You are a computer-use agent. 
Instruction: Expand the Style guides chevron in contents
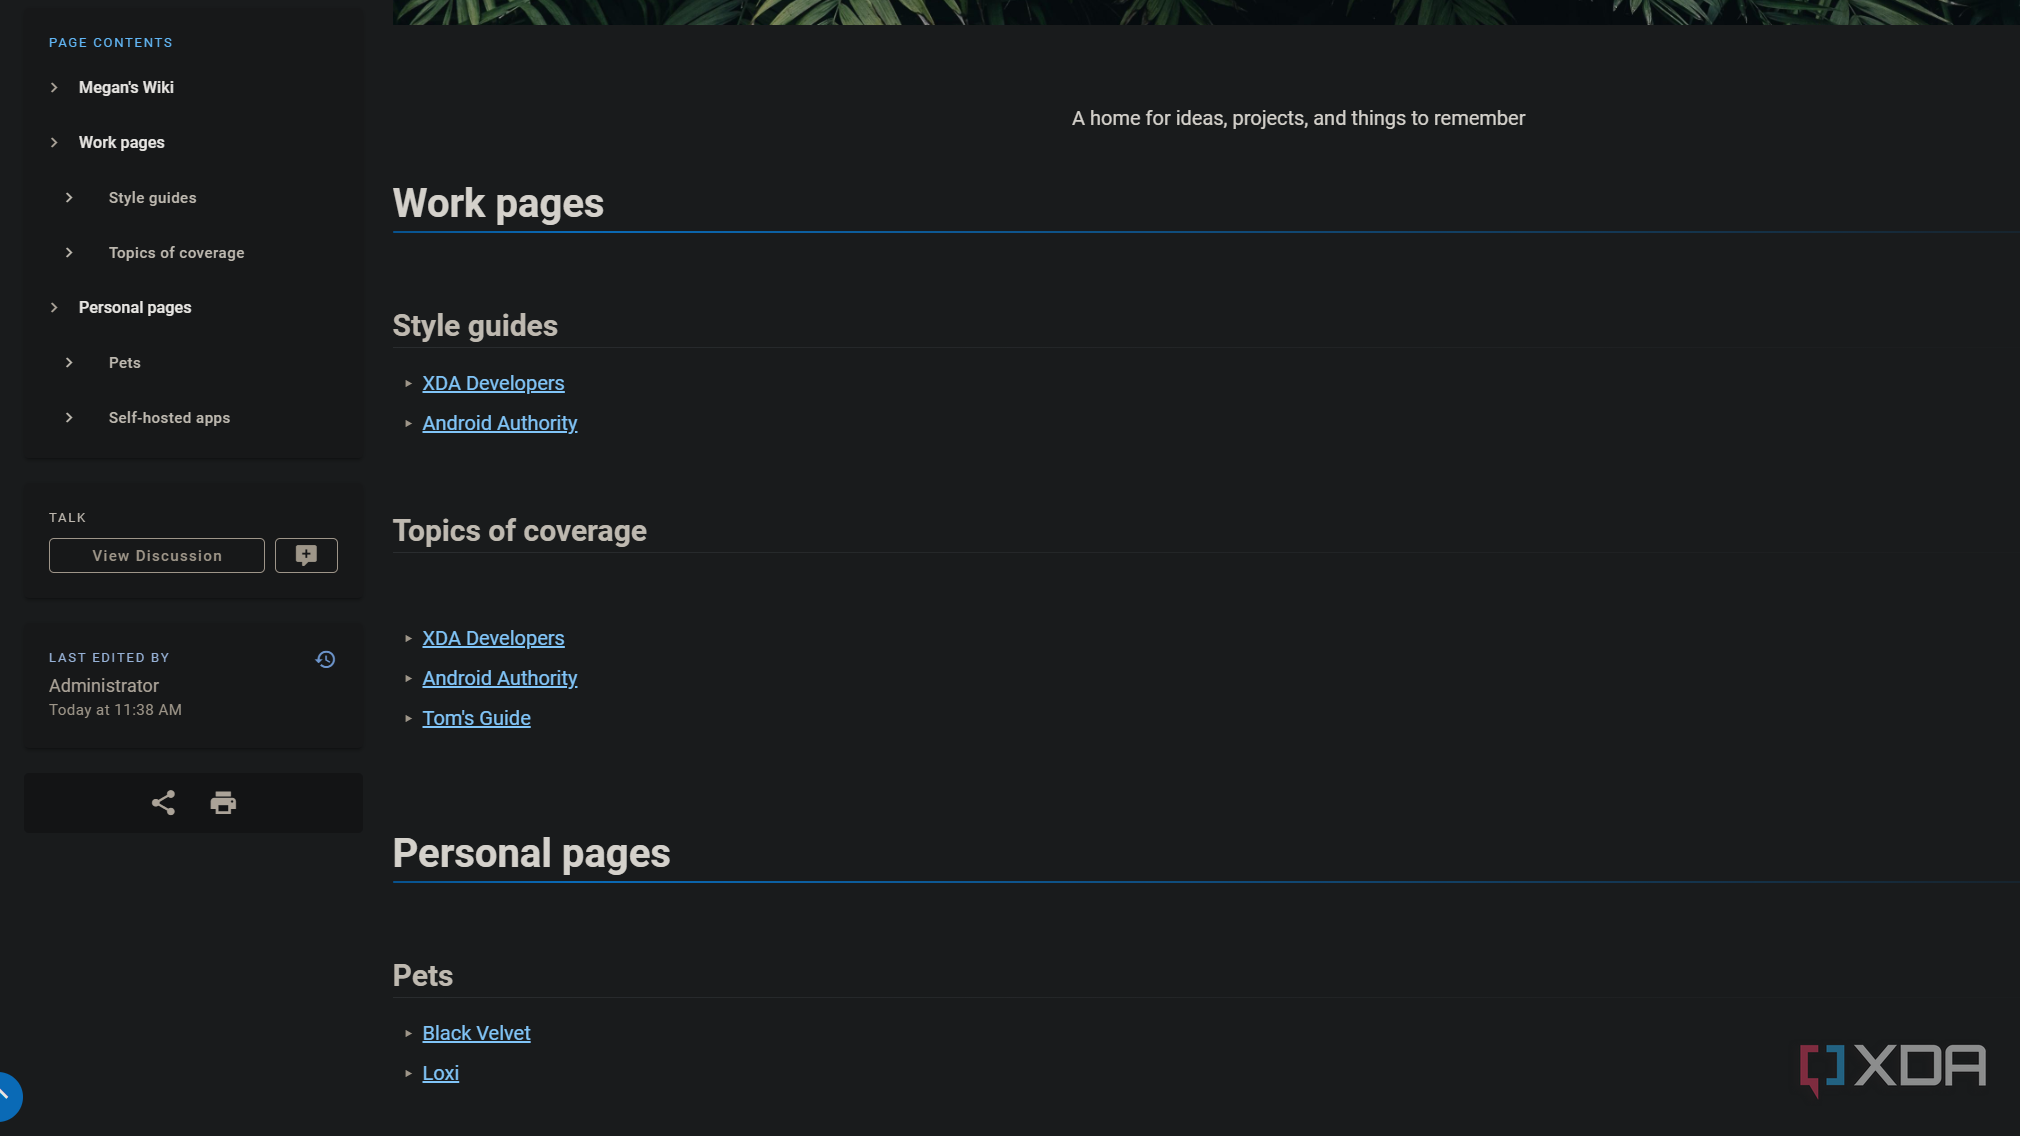click(x=69, y=198)
